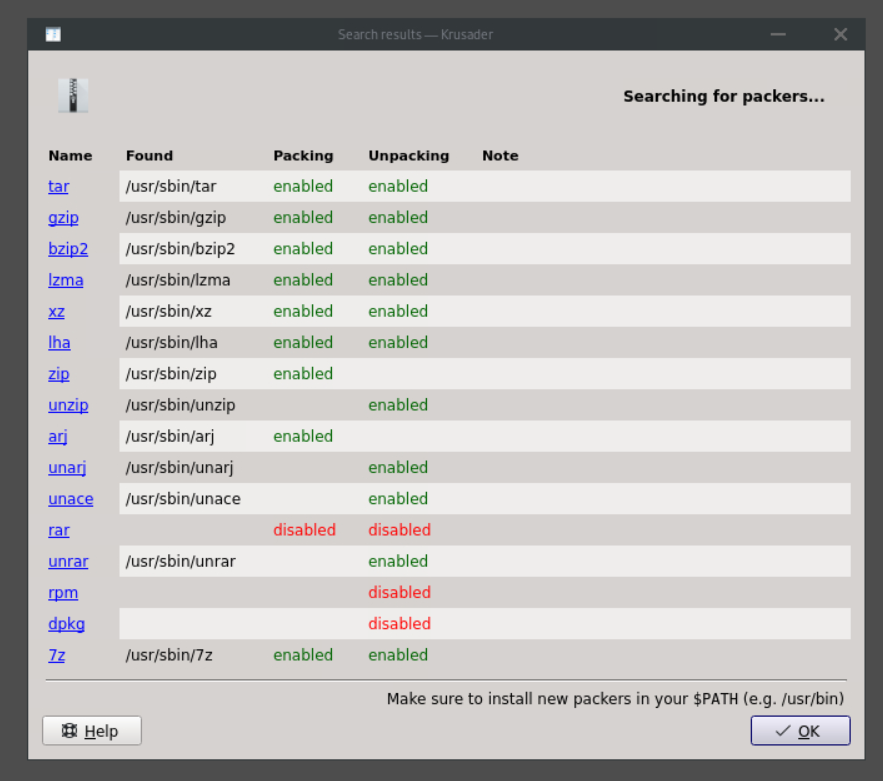Click zip's enabled Packing status
This screenshot has height=781, width=883.
coord(303,374)
